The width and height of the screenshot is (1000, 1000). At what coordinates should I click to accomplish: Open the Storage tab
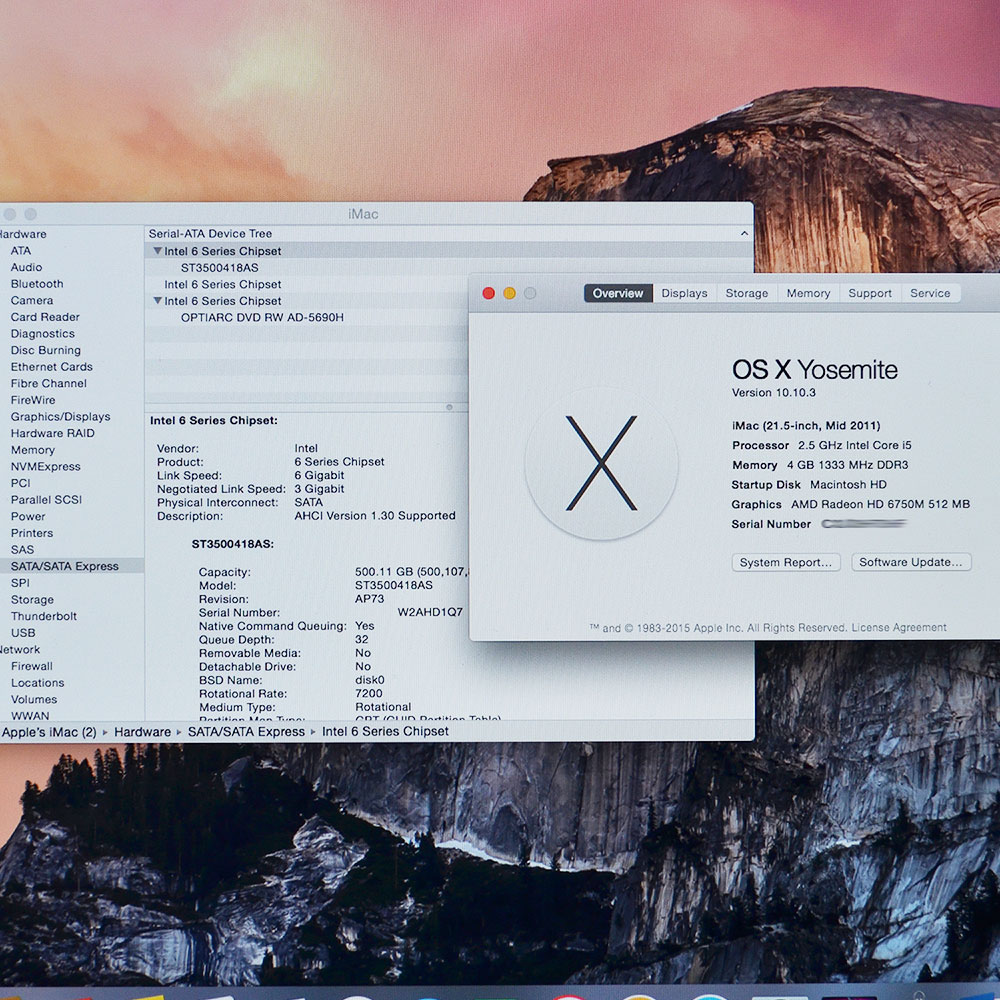coord(746,293)
